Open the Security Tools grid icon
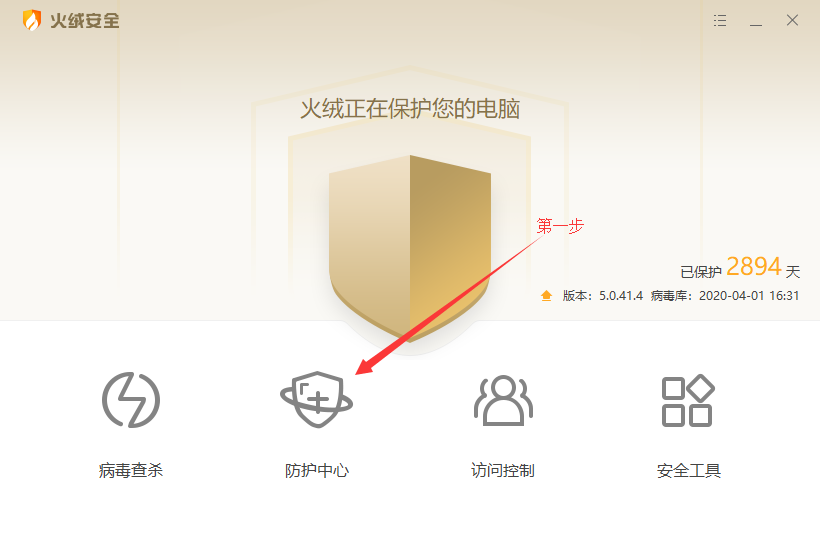This screenshot has width=820, height=540. pos(688,400)
